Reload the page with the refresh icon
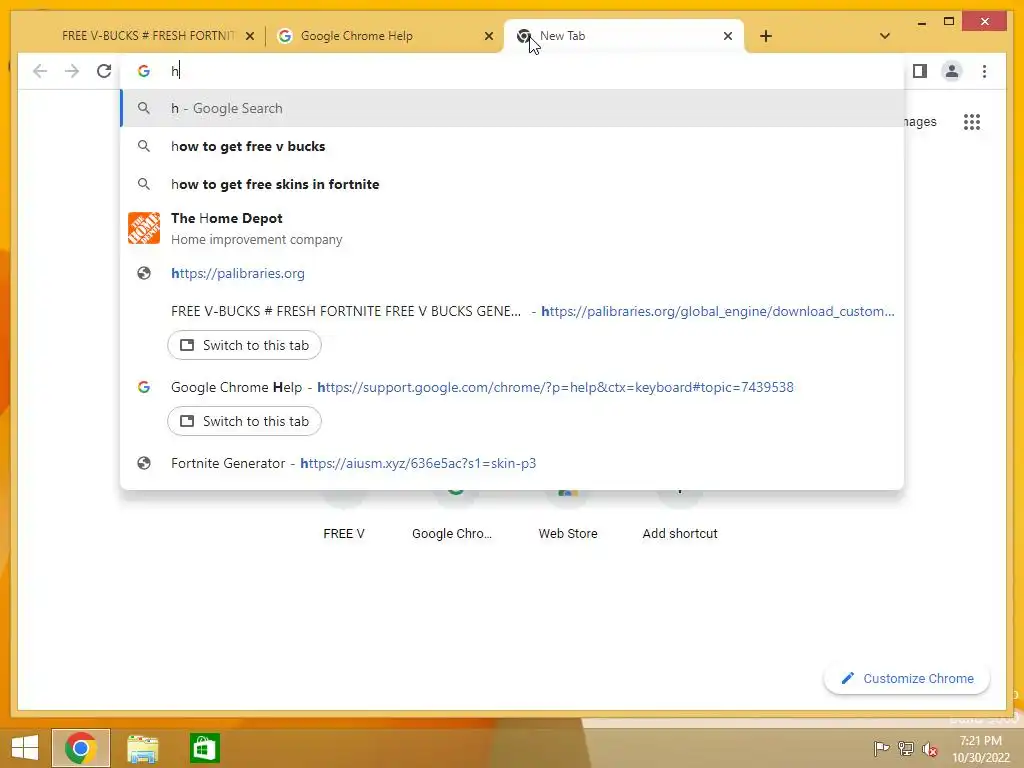The height and width of the screenshot is (768, 1024). (x=104, y=71)
